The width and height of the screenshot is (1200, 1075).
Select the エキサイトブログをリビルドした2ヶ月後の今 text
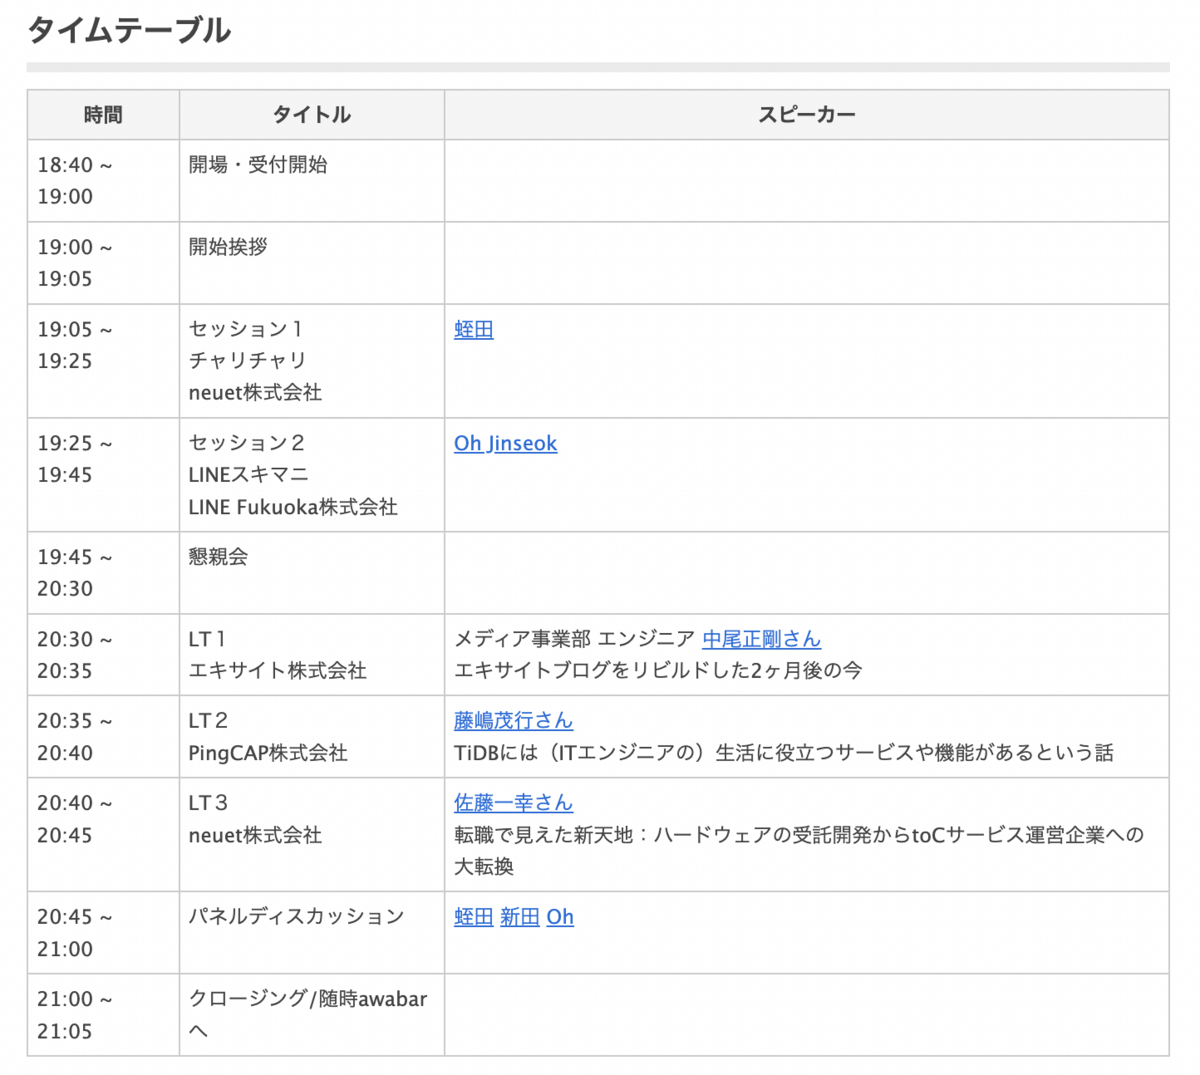coord(658,671)
